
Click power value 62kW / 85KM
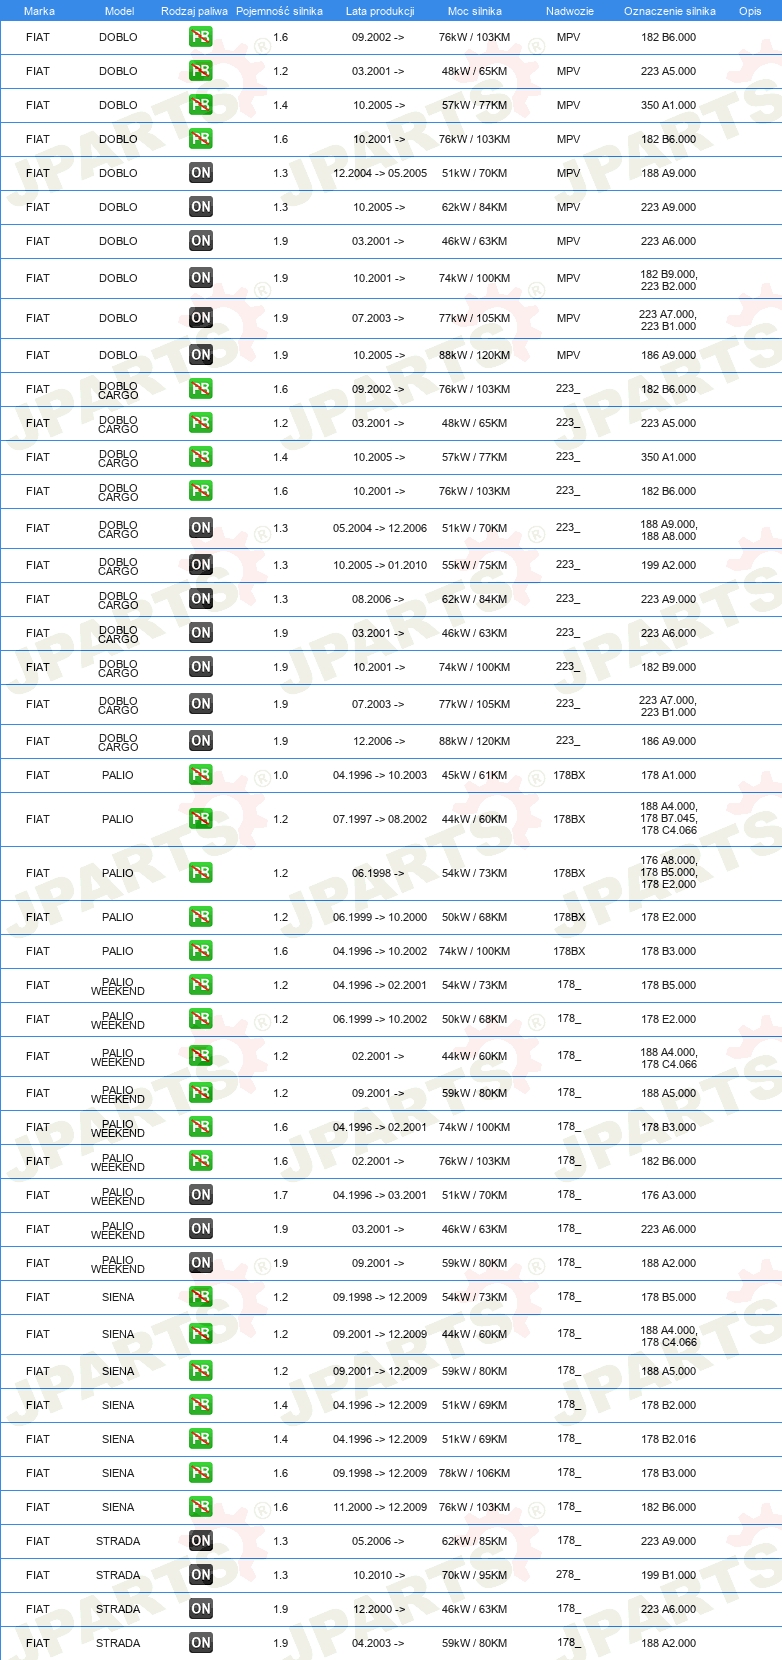pos(475,1541)
